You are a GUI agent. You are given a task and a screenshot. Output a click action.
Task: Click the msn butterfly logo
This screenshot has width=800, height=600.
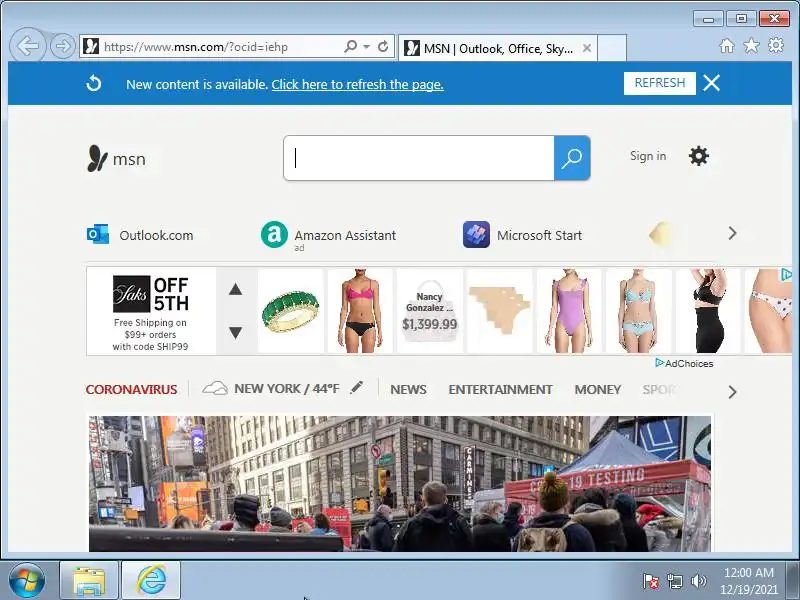click(x=116, y=159)
